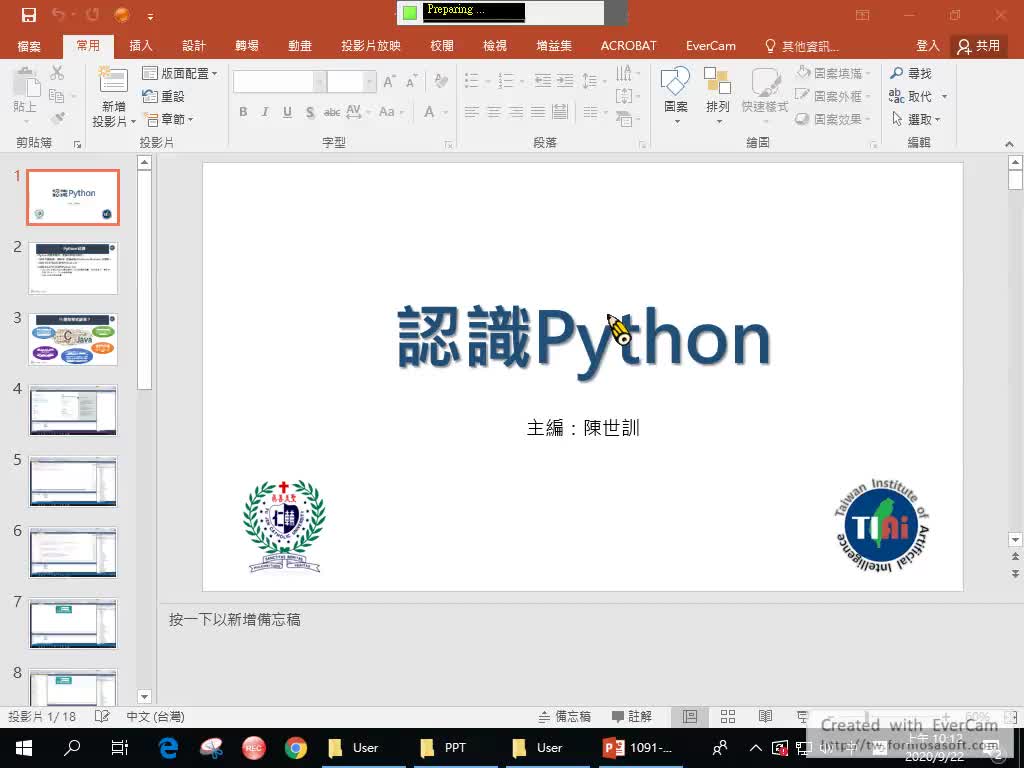Open the customize quick access toolbar dropdown

point(150,16)
